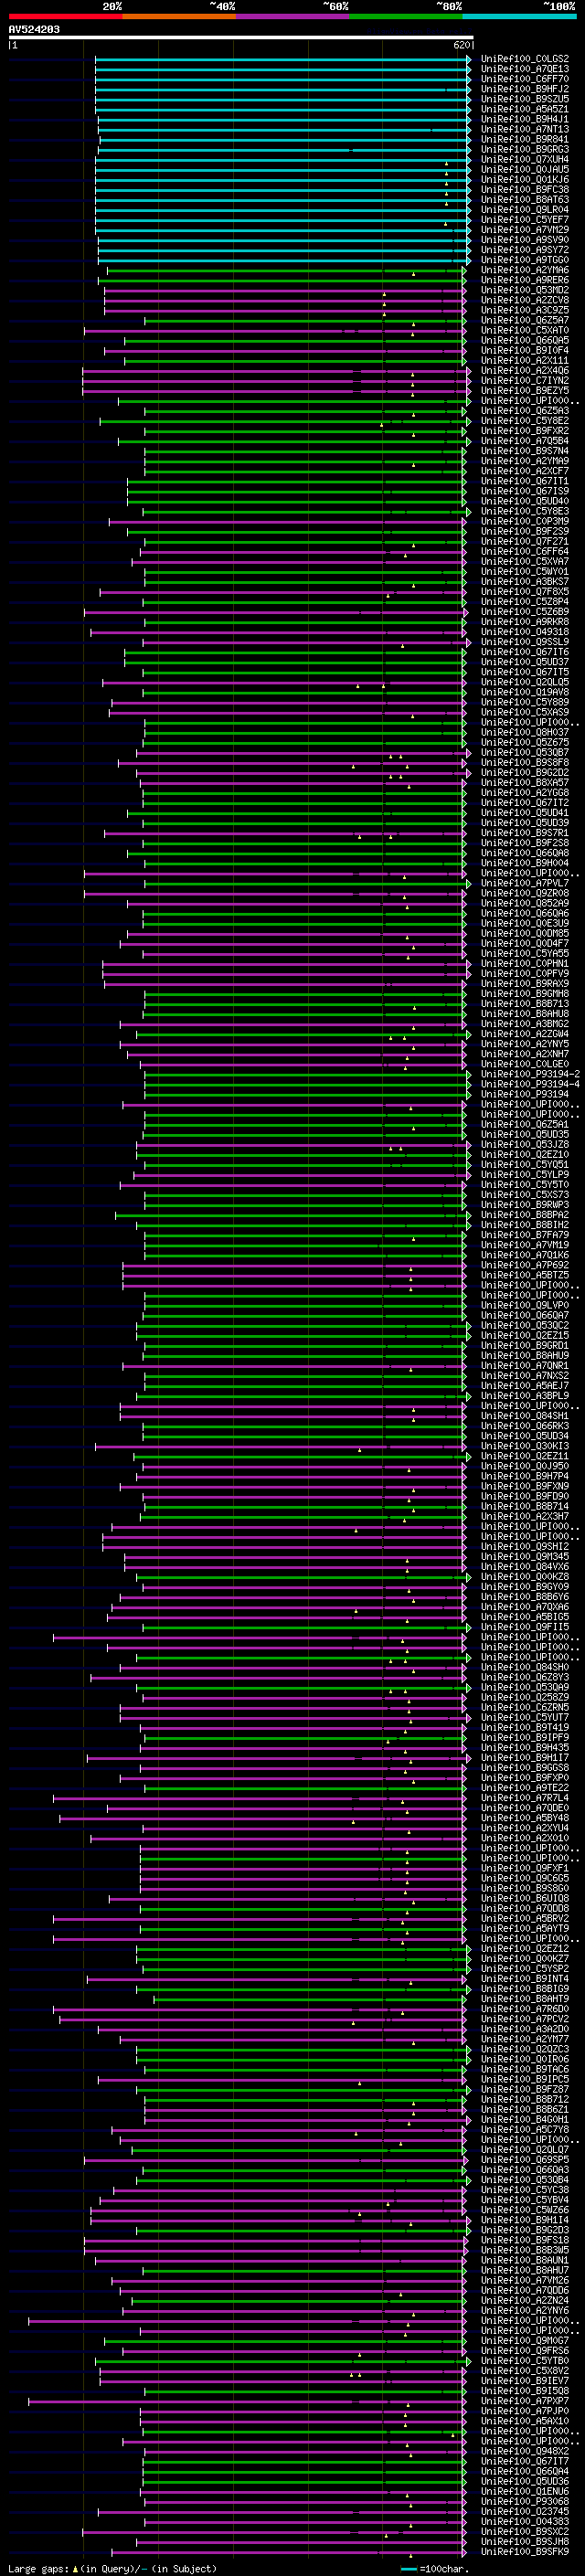
Task: Open the UniRef100_A7VM26 entry
Action: click(x=525, y=2280)
